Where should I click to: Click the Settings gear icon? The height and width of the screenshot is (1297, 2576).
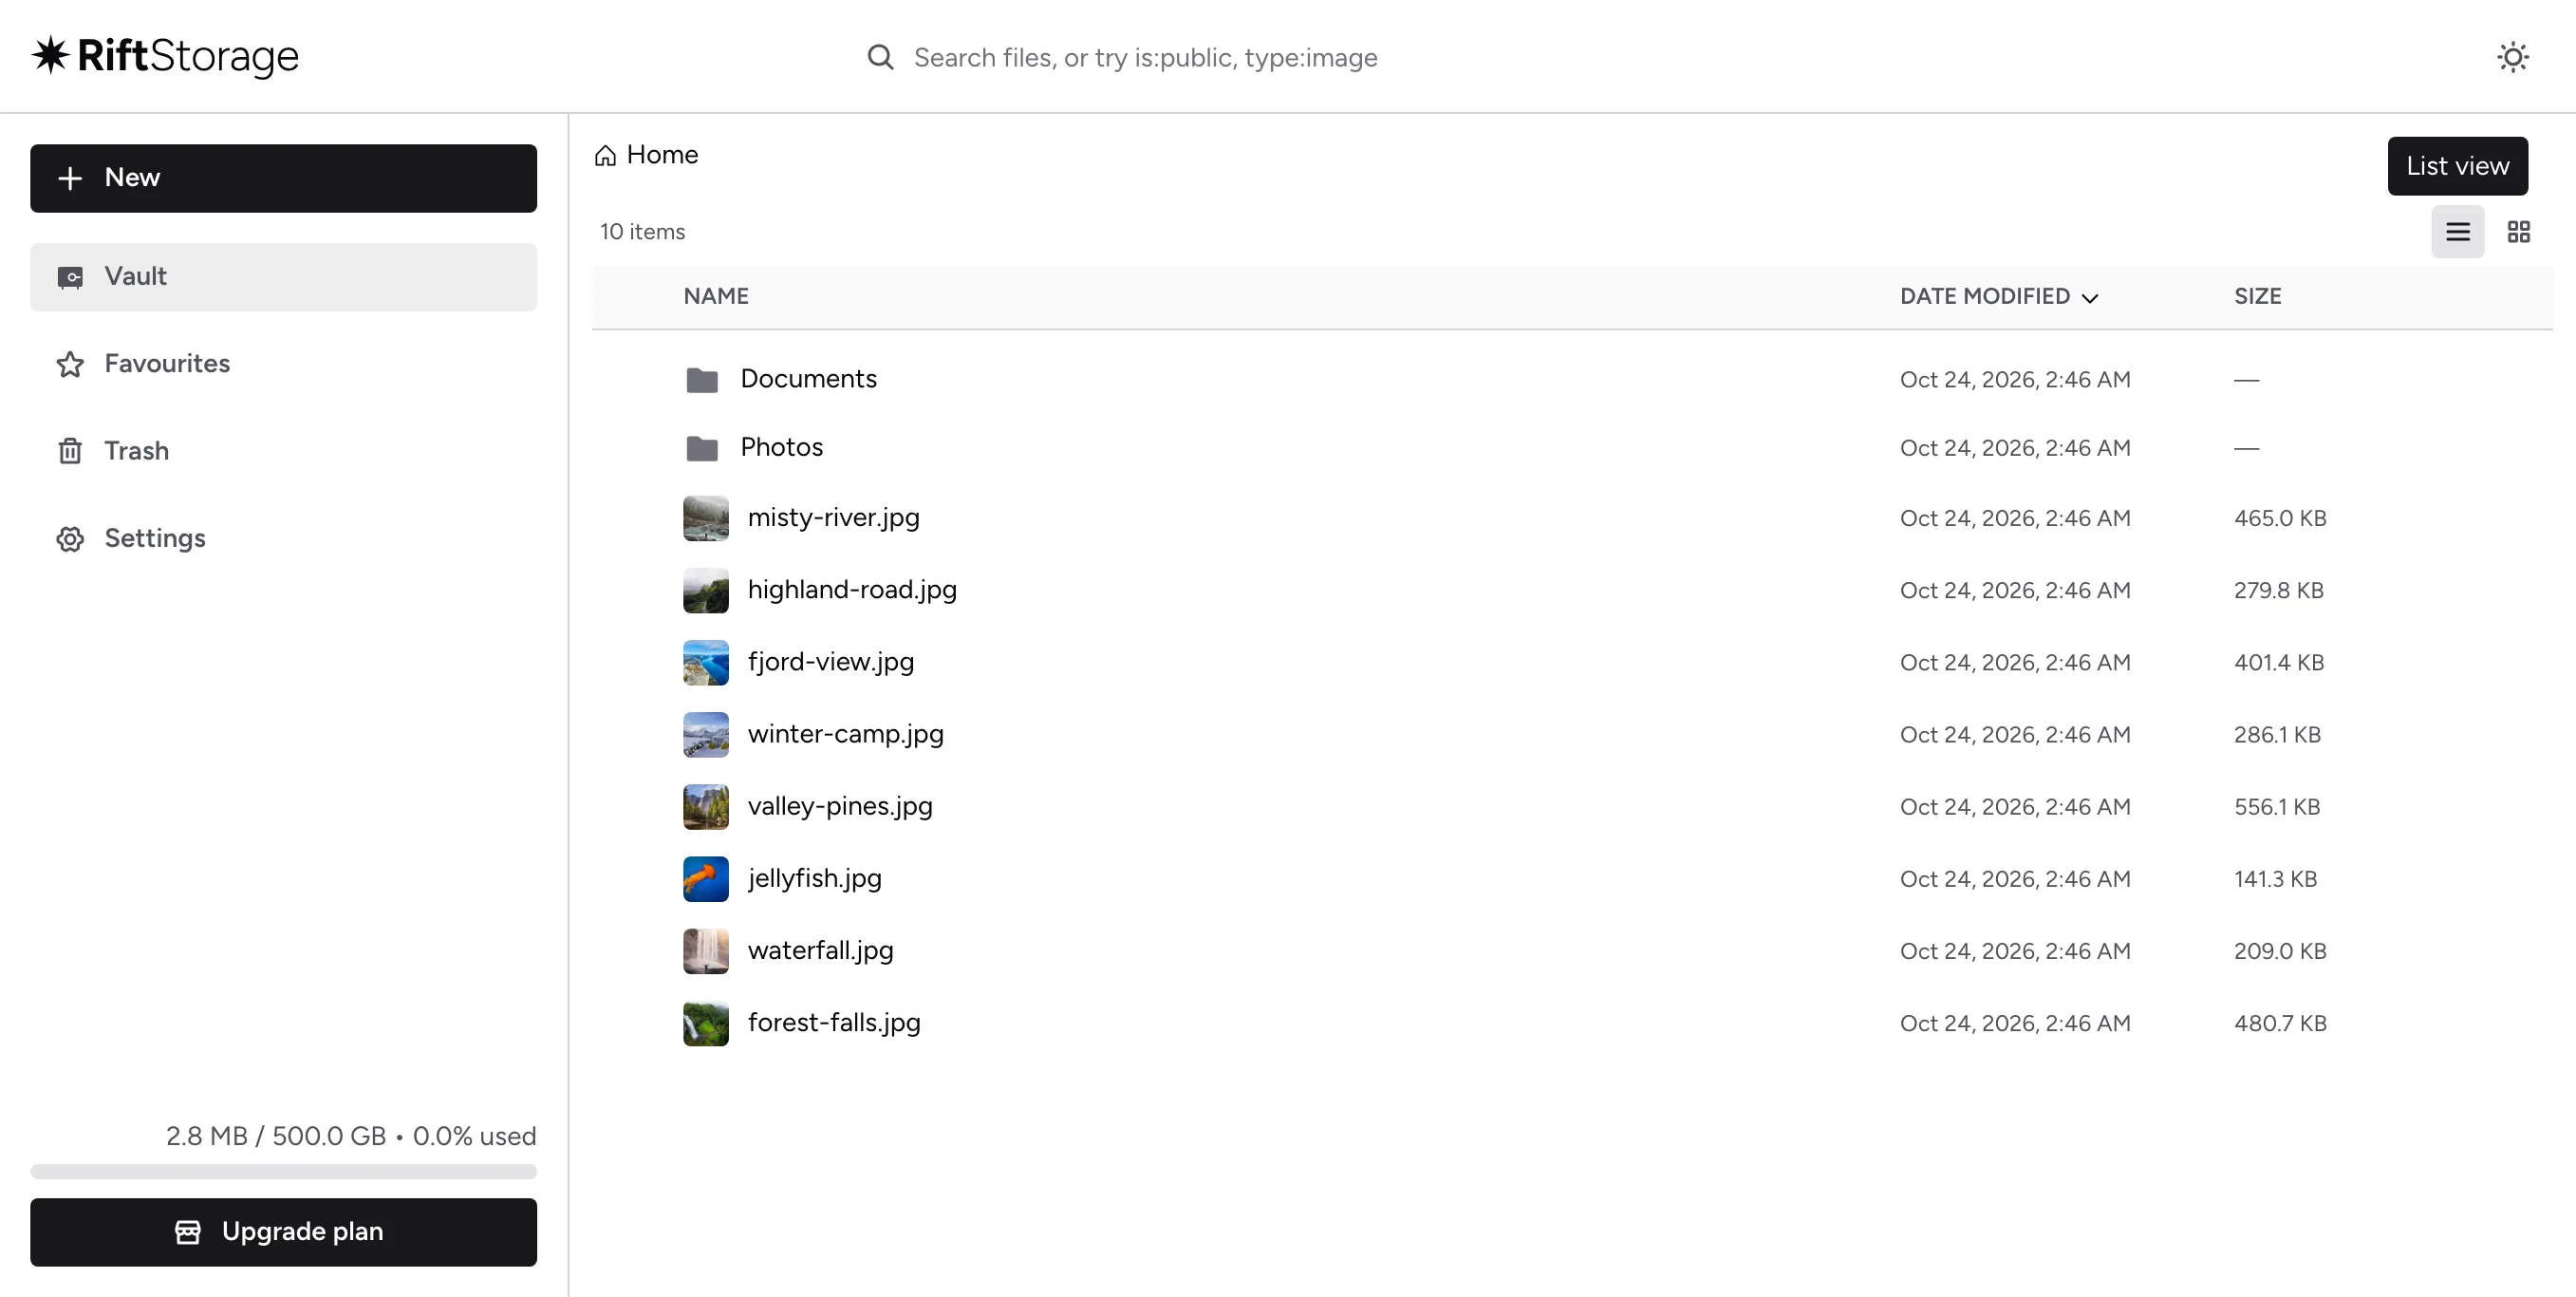[70, 539]
